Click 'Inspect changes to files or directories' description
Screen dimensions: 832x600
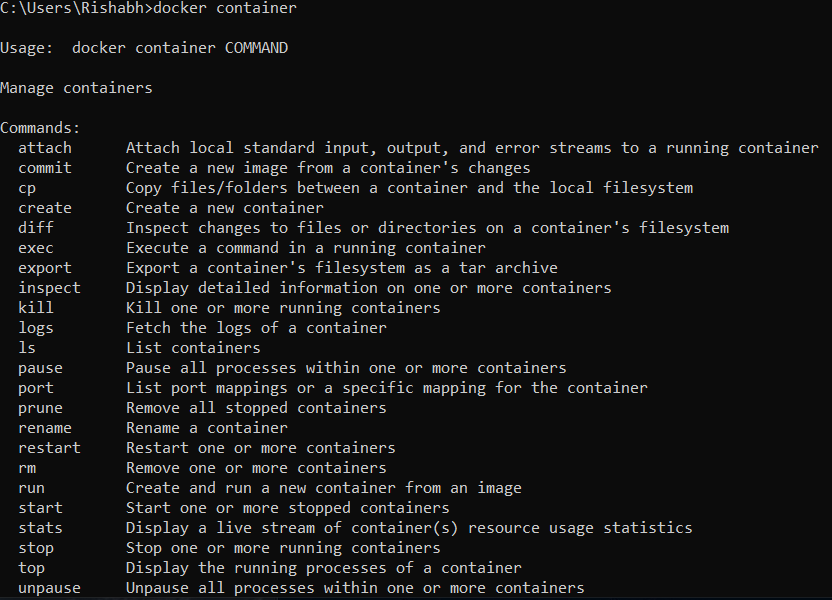[x=427, y=228]
